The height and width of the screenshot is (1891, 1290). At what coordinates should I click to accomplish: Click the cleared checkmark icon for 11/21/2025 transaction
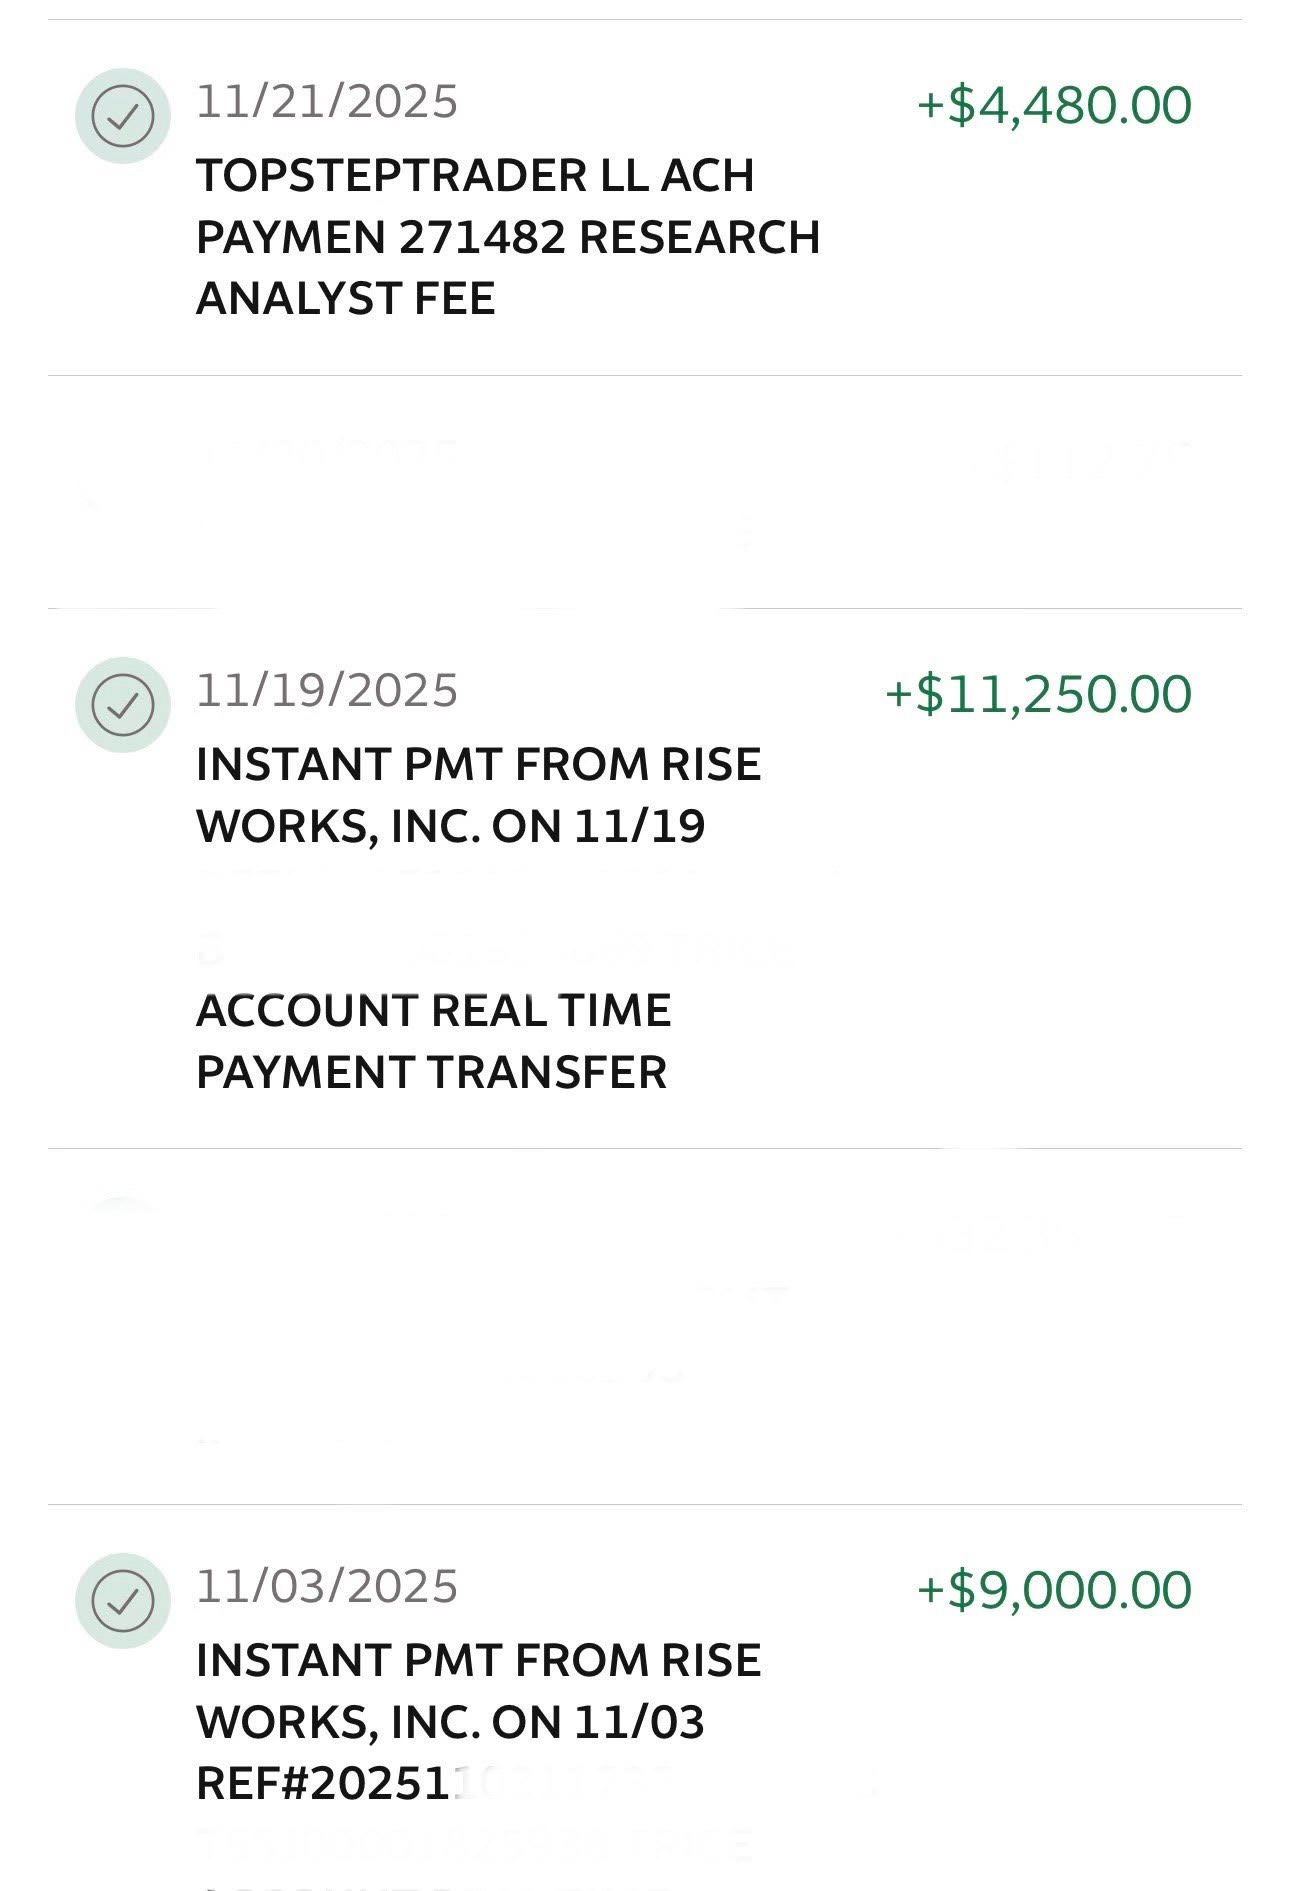click(x=123, y=116)
